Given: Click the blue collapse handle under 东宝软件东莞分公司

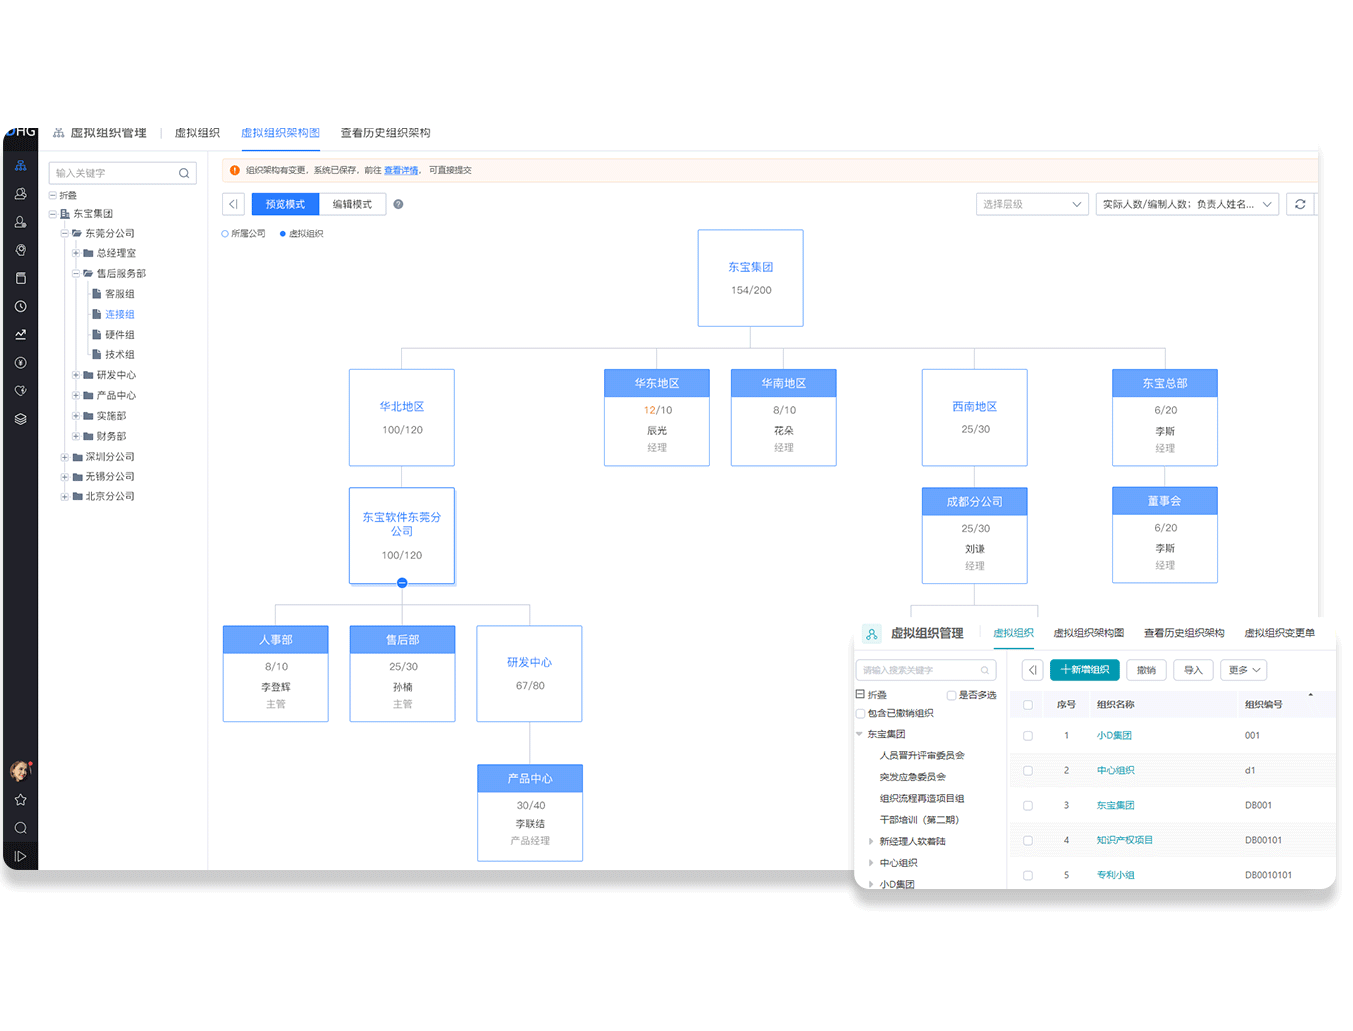Looking at the screenshot, I should pyautogui.click(x=402, y=583).
